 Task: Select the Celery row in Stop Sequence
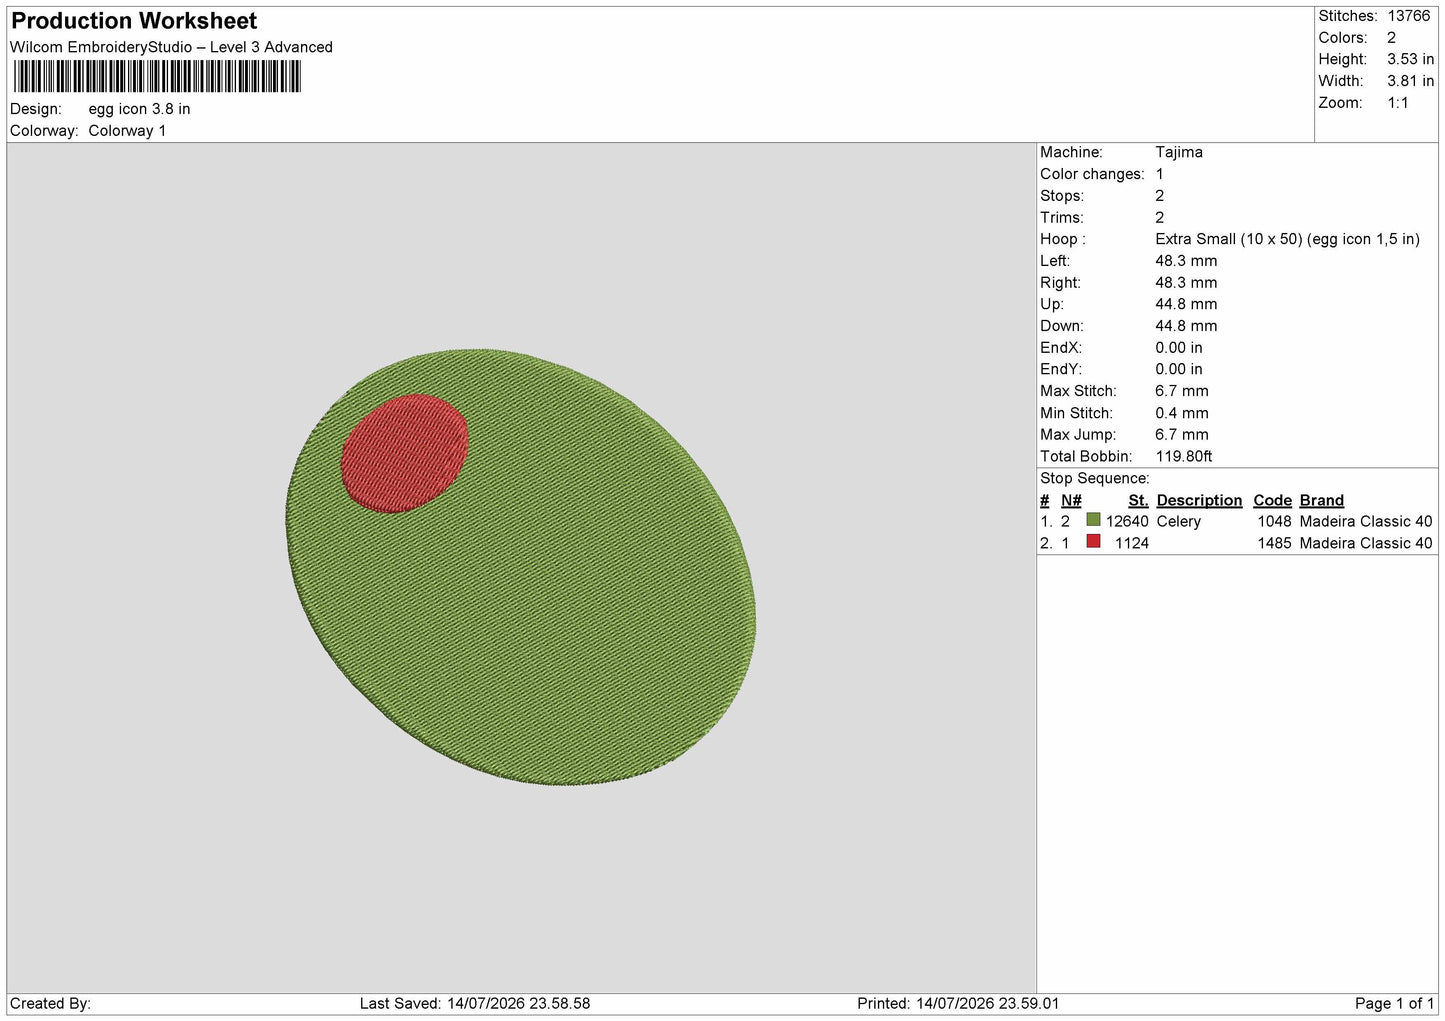(x=1236, y=521)
